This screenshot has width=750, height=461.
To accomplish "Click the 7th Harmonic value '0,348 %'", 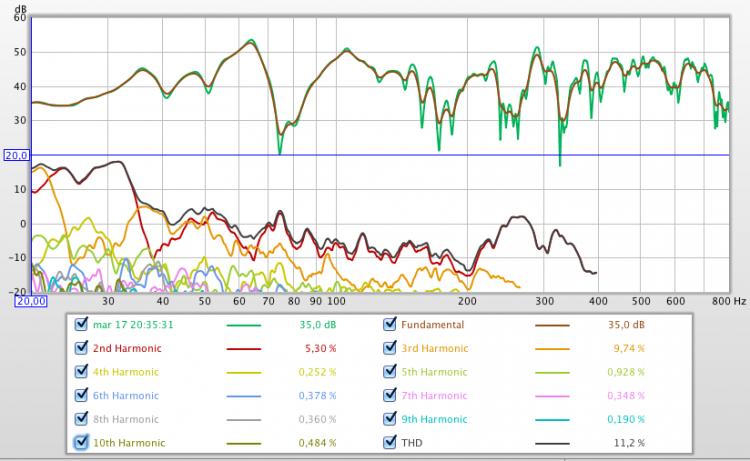I will coord(626,395).
